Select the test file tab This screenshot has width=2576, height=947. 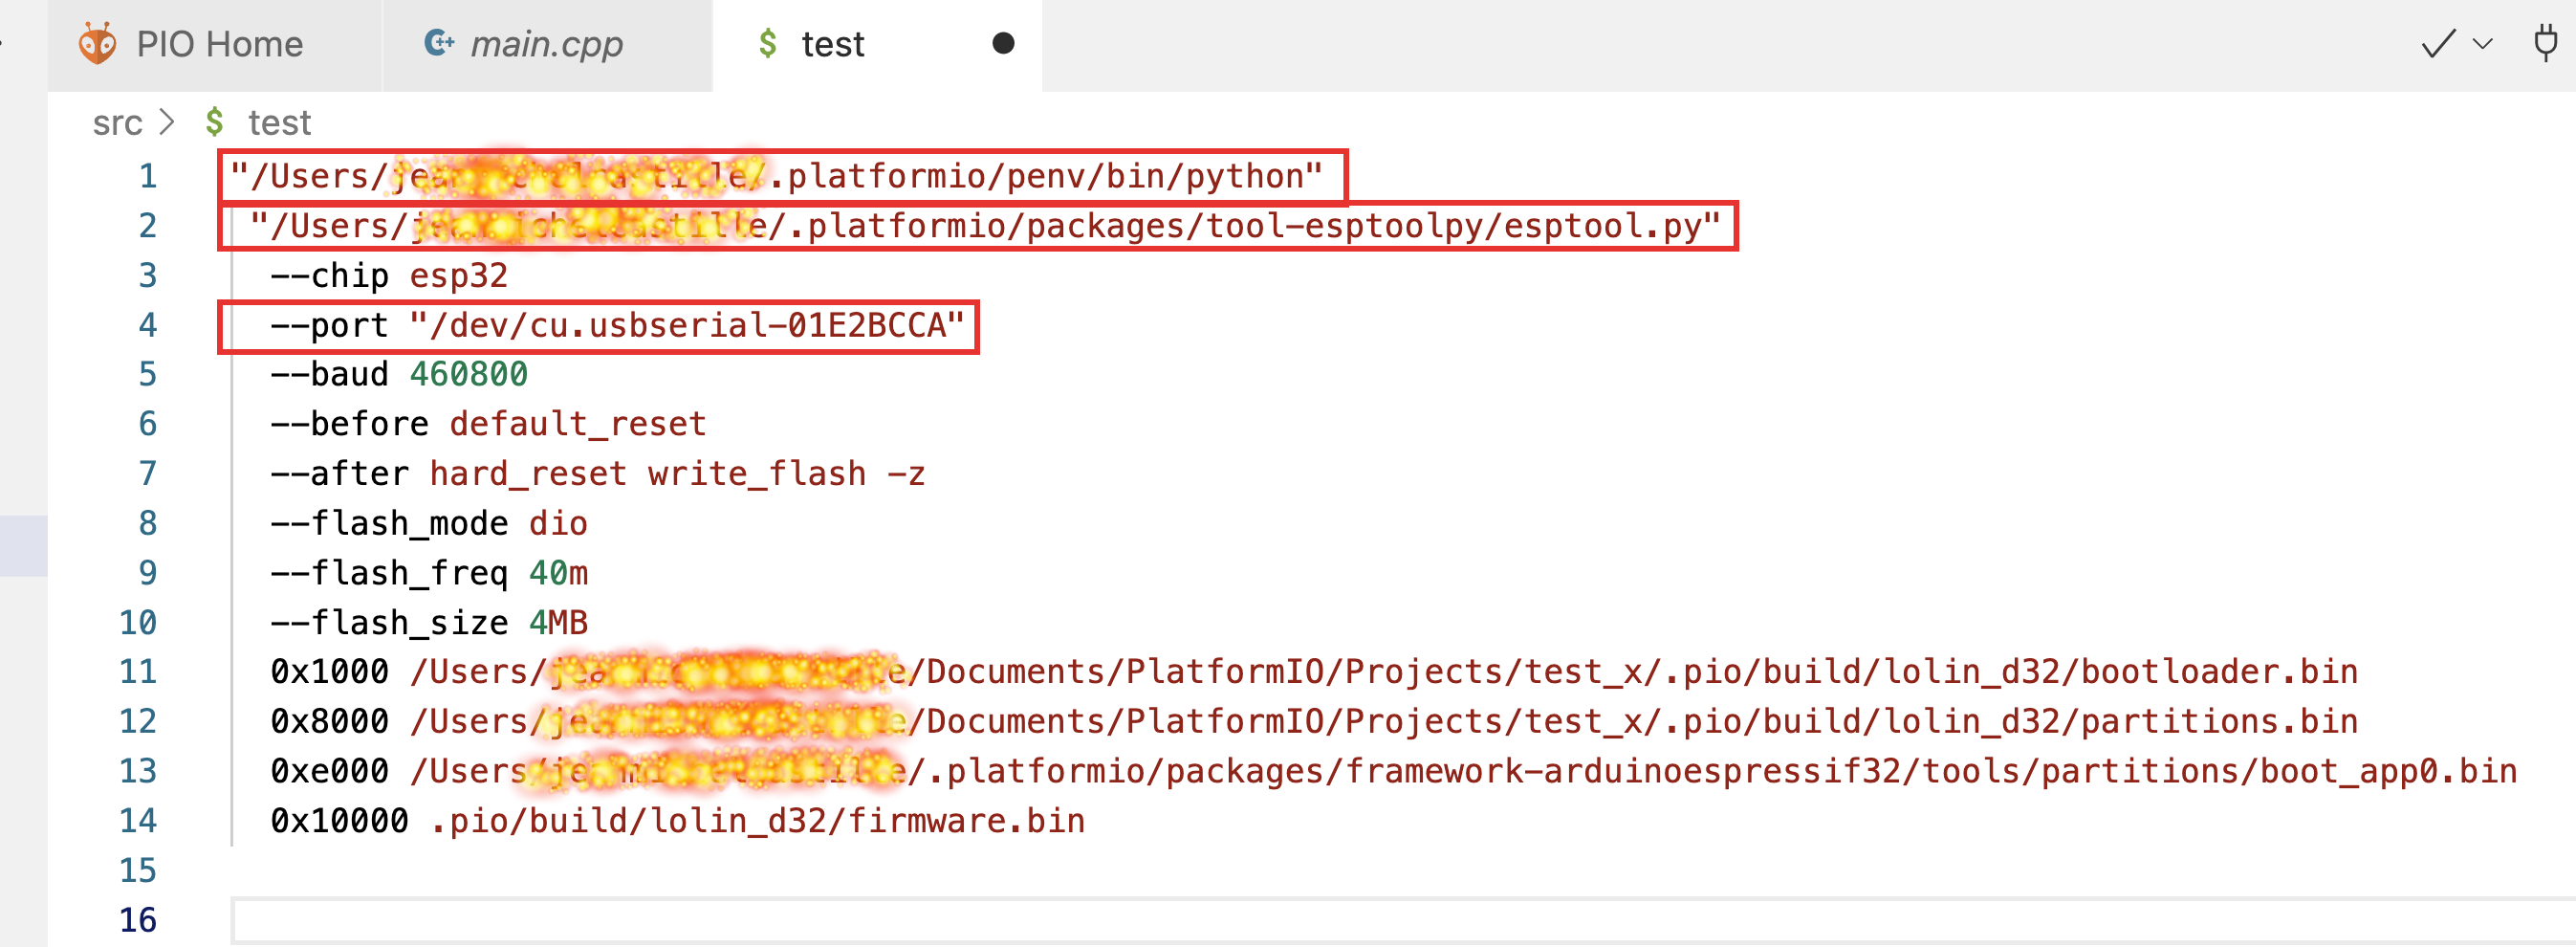876,45
